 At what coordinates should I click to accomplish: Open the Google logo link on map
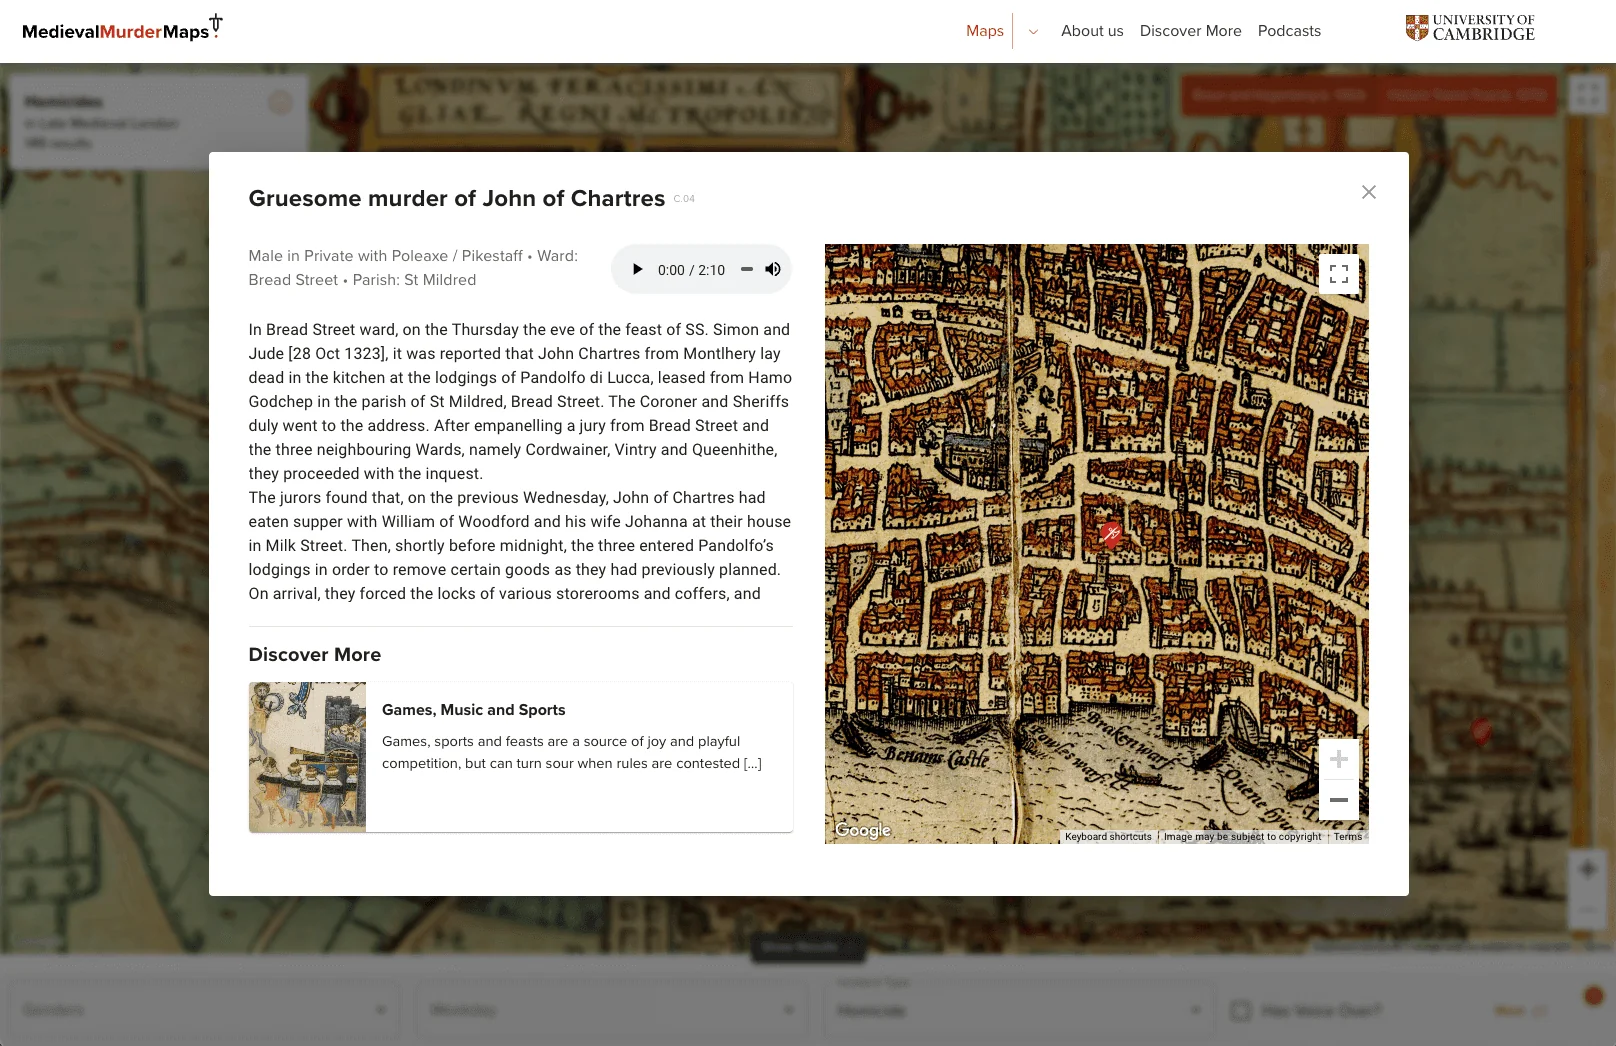tap(863, 830)
